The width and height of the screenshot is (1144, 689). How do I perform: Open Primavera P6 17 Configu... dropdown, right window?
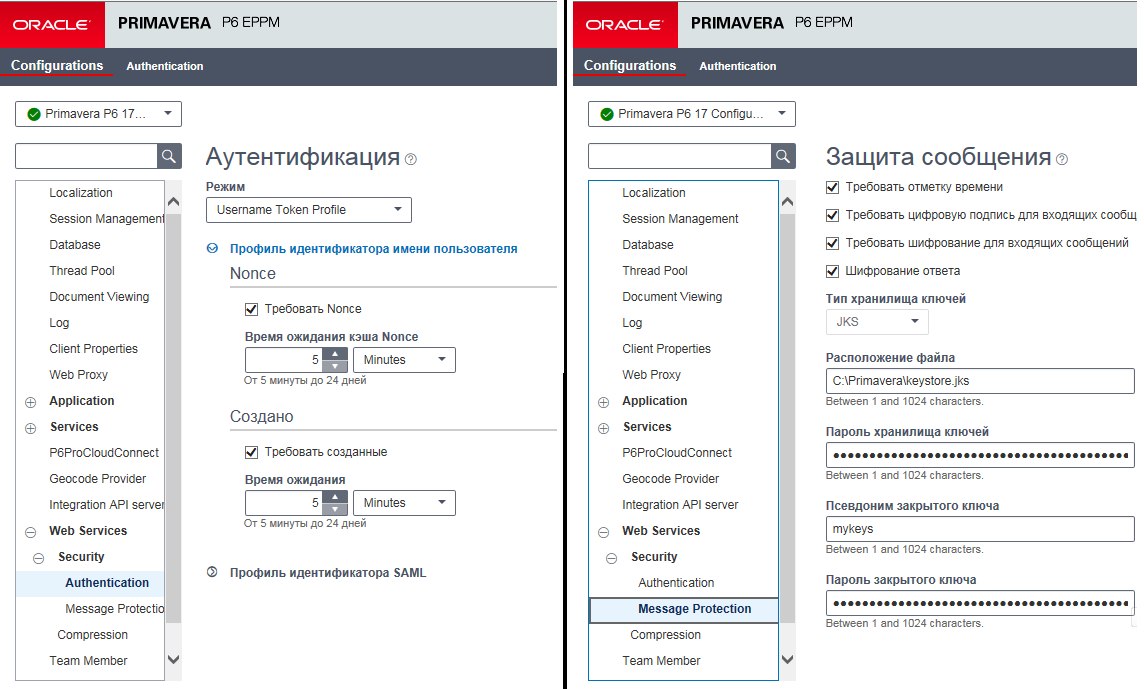click(692, 114)
